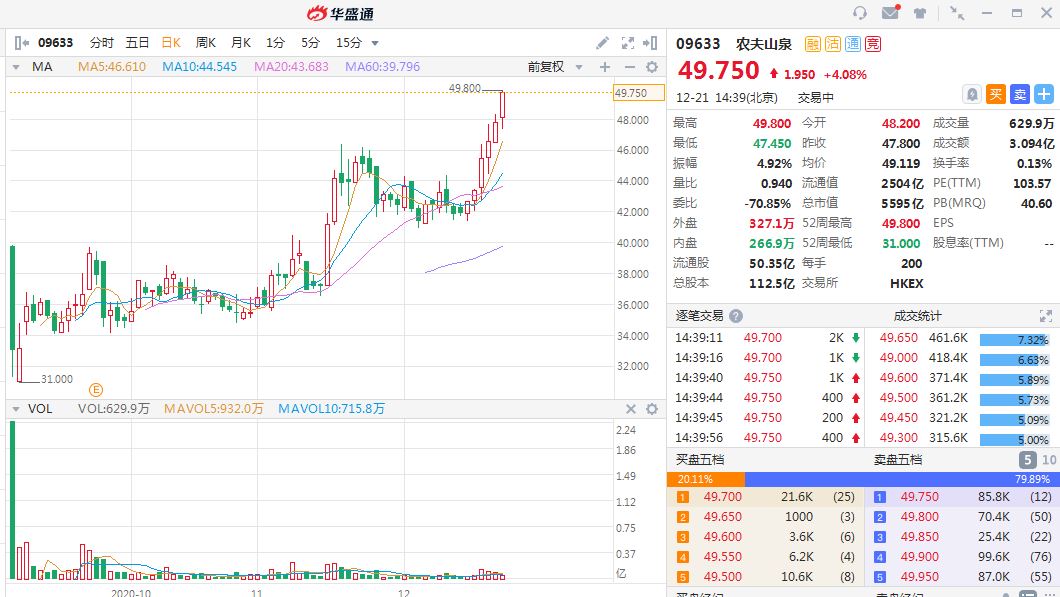Viewport: 1060px width, 597px height.
Task: Click the 农夫山泉 stock name
Action: tap(764, 44)
